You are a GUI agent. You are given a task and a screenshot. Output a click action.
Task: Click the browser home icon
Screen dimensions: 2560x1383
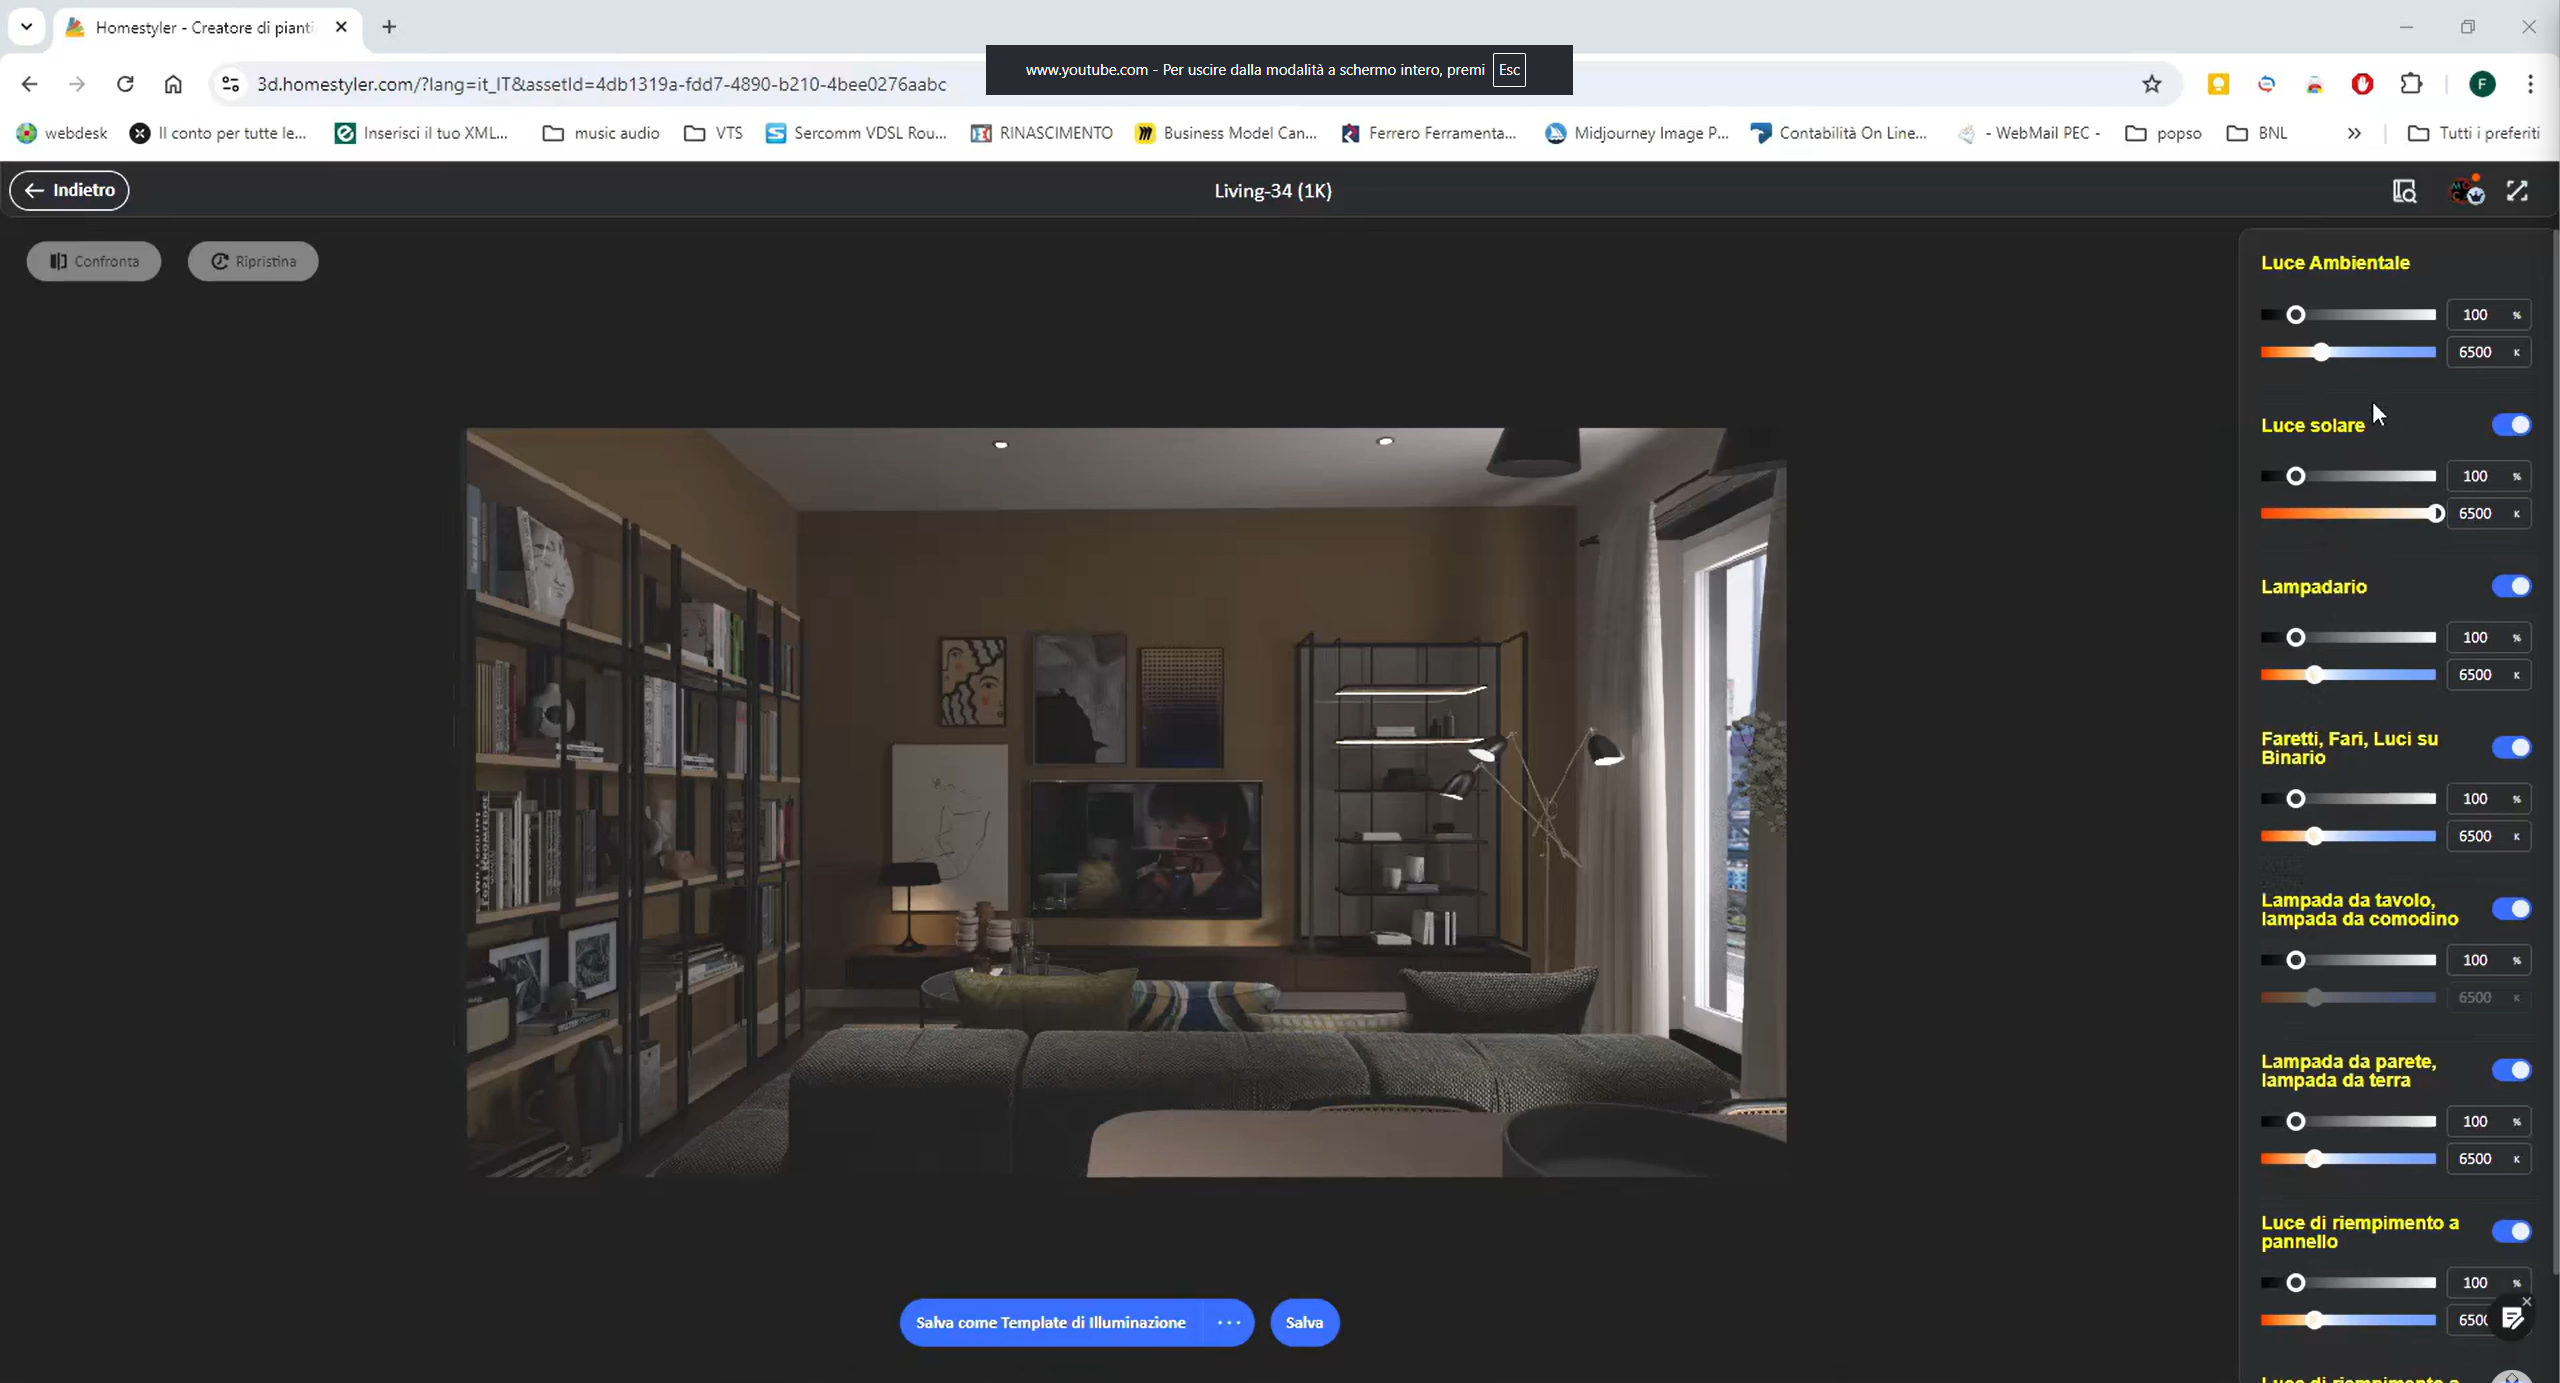point(173,84)
